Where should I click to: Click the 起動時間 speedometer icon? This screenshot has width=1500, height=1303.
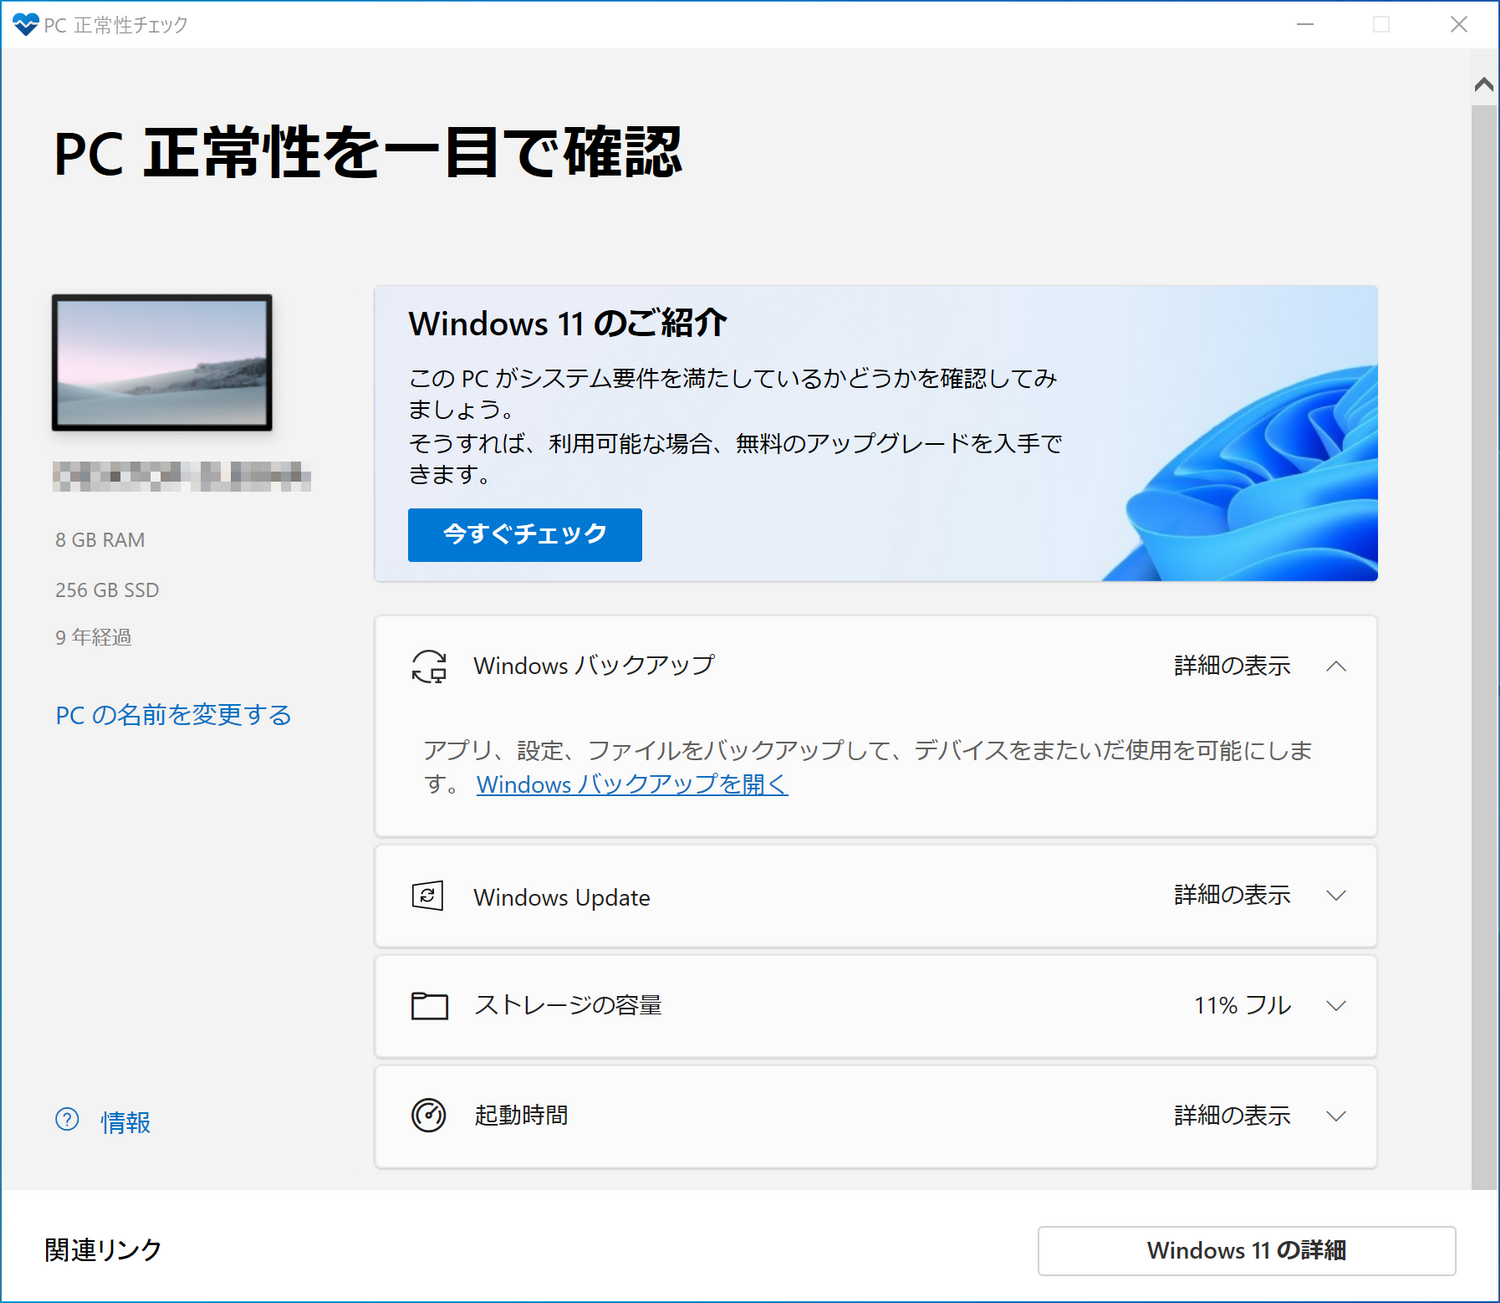point(429,1115)
